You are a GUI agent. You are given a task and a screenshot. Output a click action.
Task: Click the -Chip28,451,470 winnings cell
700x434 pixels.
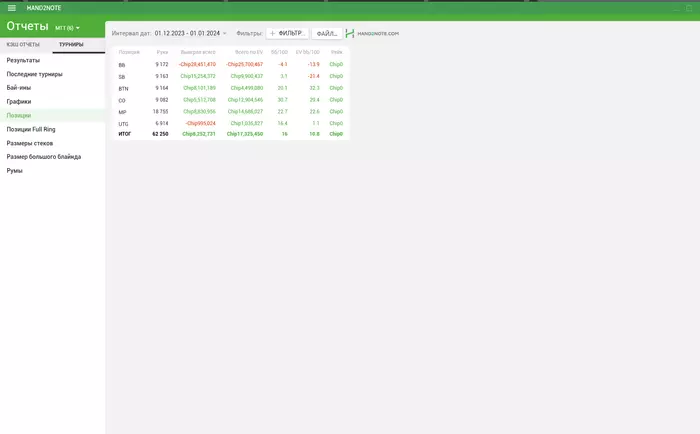point(197,65)
